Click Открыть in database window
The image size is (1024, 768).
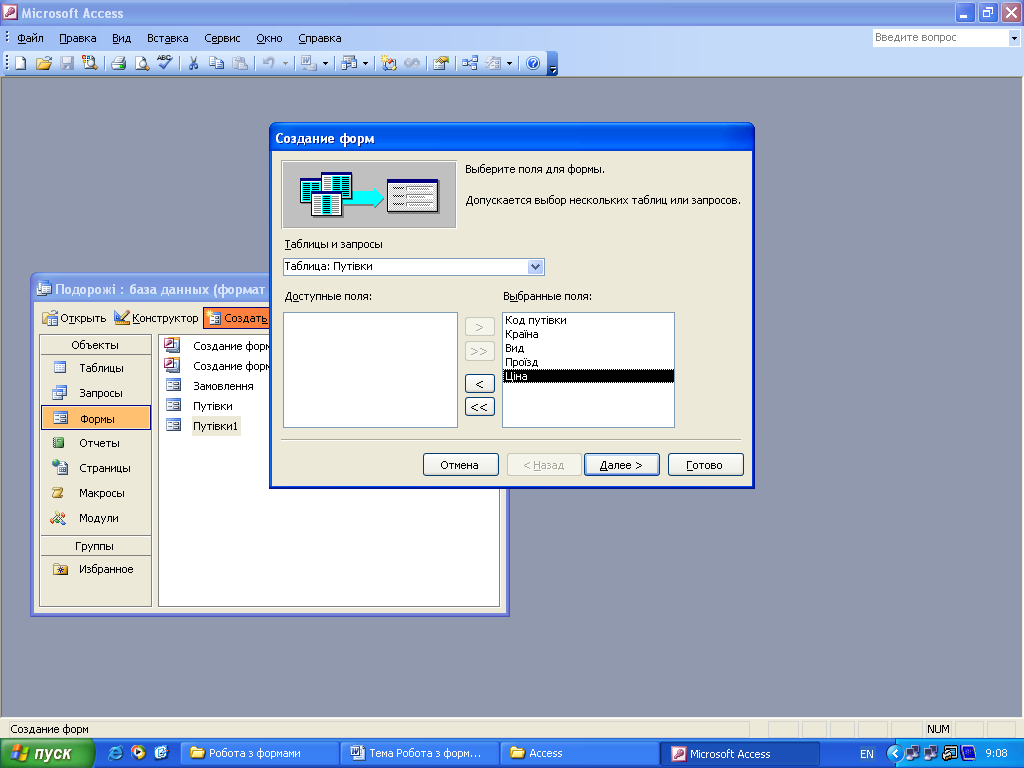(x=74, y=318)
